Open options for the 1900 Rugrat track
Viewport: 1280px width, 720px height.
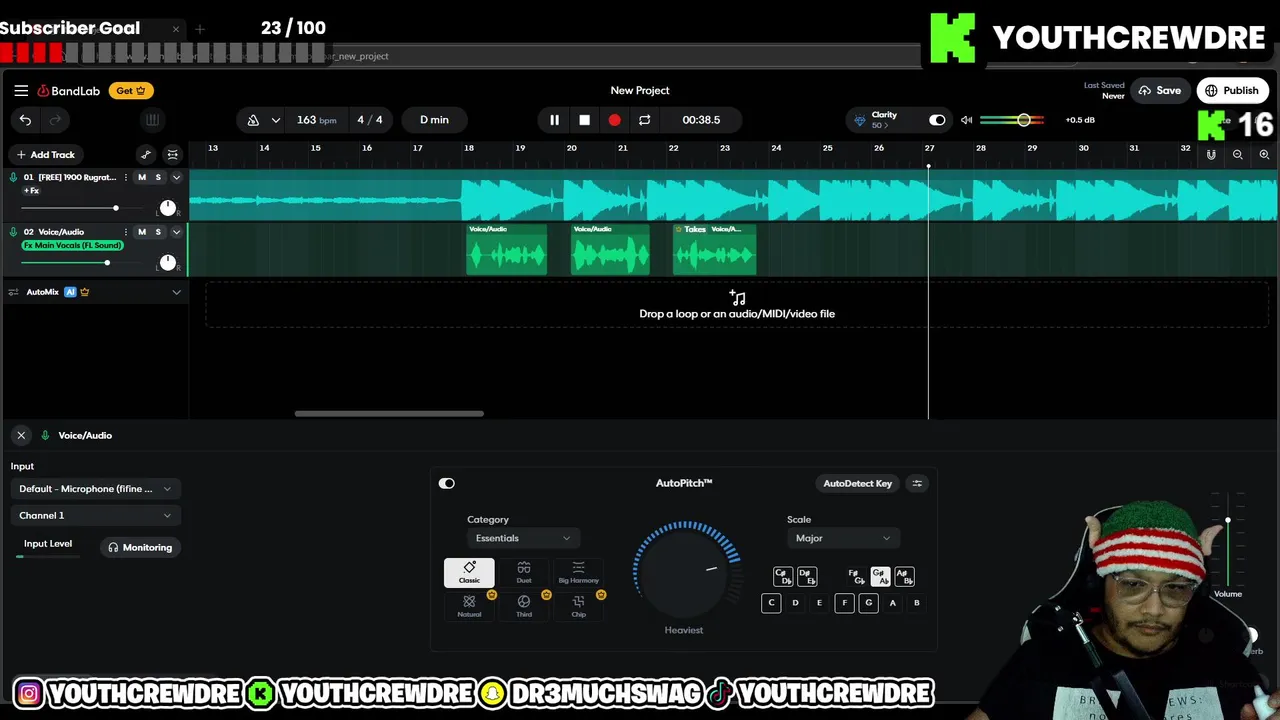click(125, 177)
